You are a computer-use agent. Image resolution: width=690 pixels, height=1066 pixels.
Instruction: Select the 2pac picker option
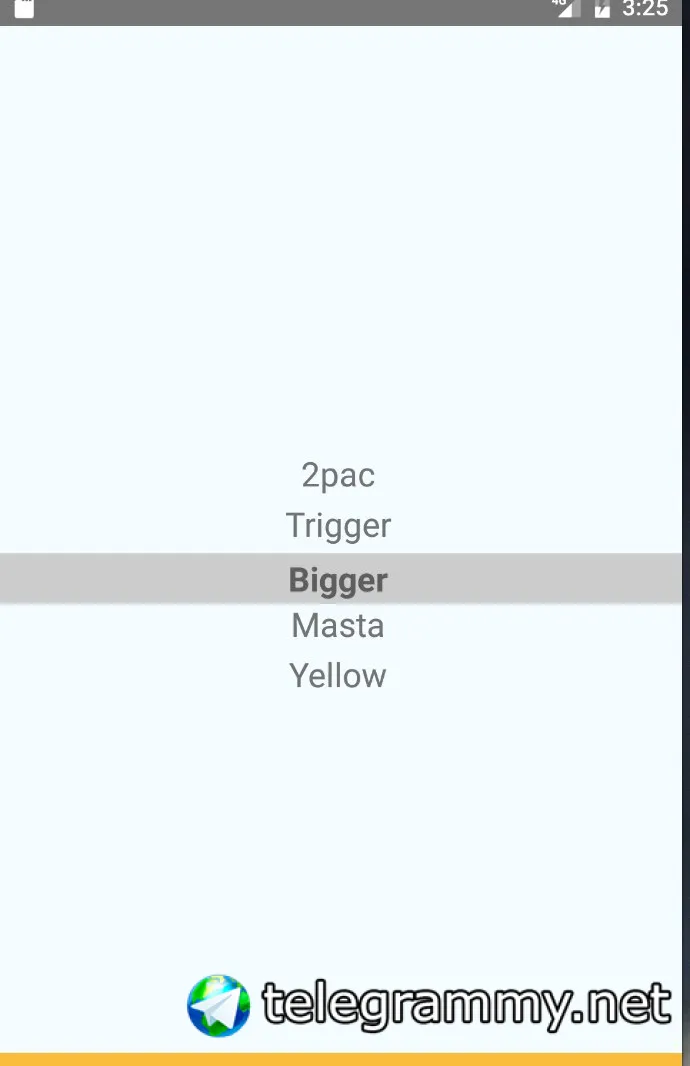(338, 475)
